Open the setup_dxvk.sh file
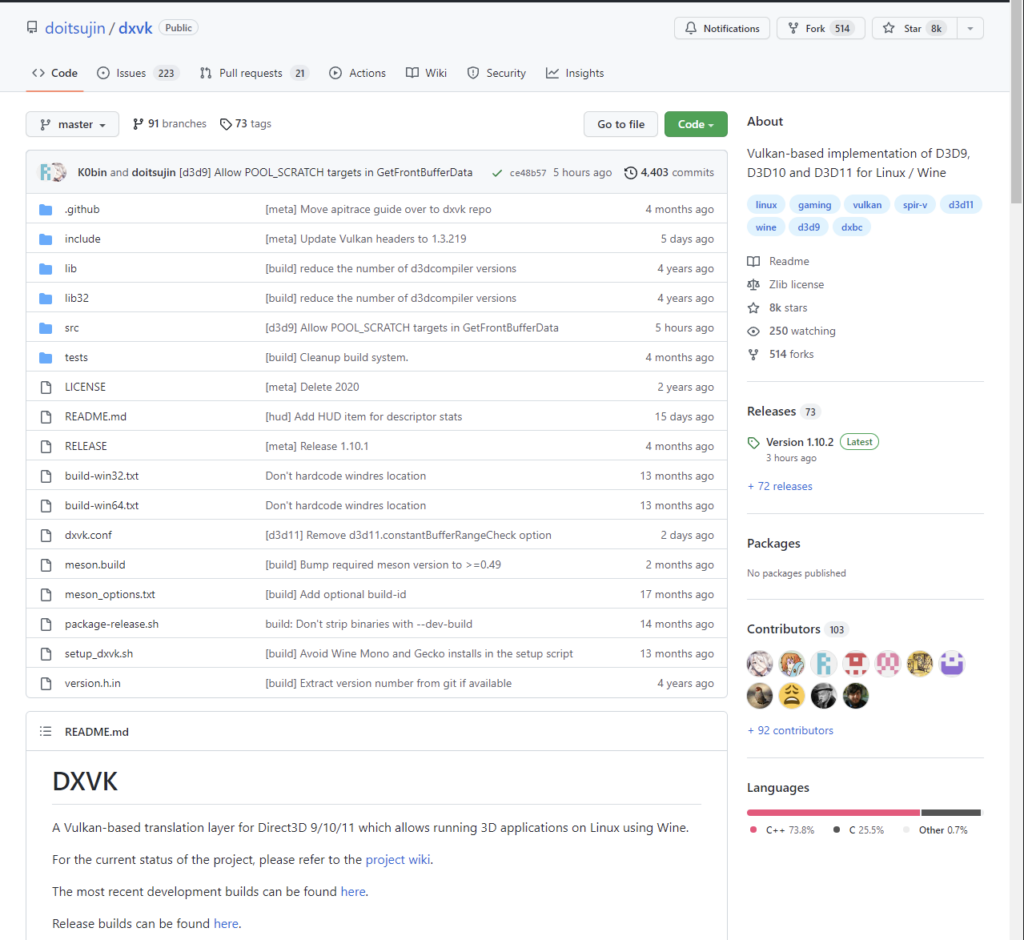The height and width of the screenshot is (940, 1024). pos(99,654)
